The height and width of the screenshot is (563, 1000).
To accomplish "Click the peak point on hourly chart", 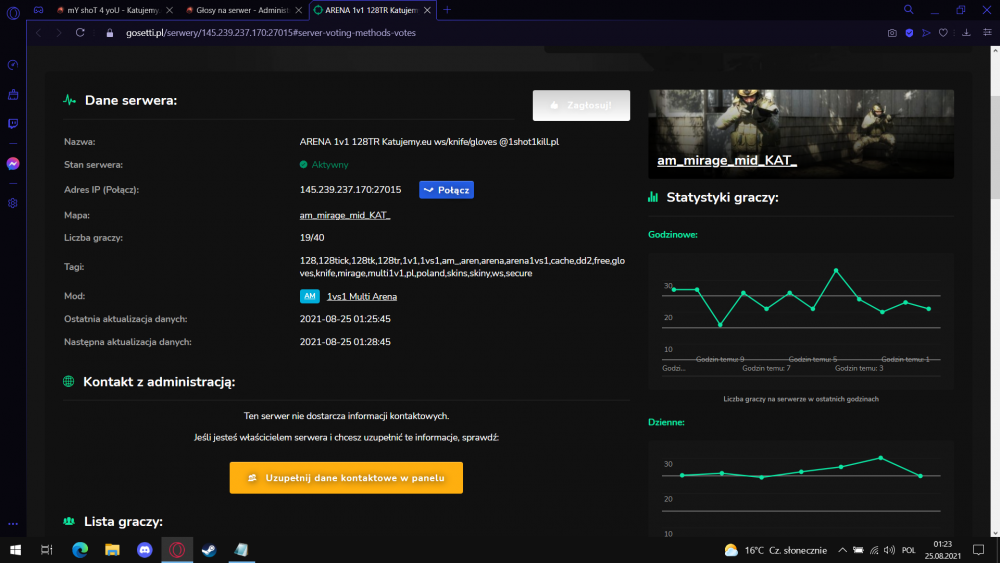I will 836,271.
